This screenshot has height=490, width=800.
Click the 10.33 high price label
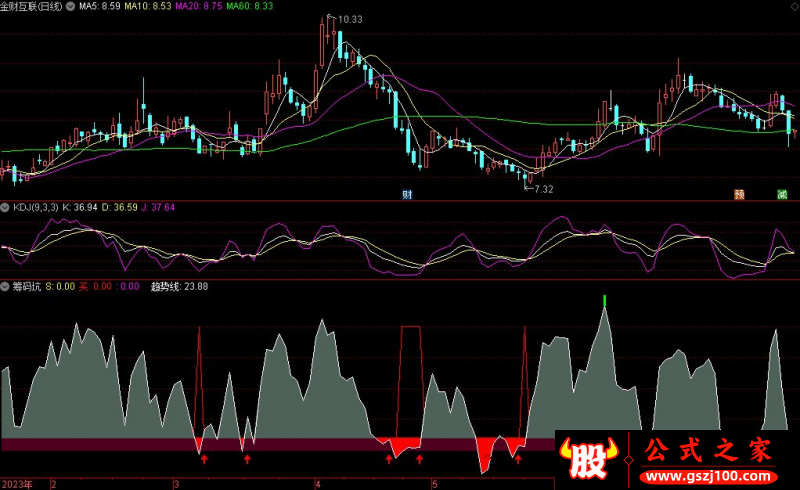click(349, 20)
